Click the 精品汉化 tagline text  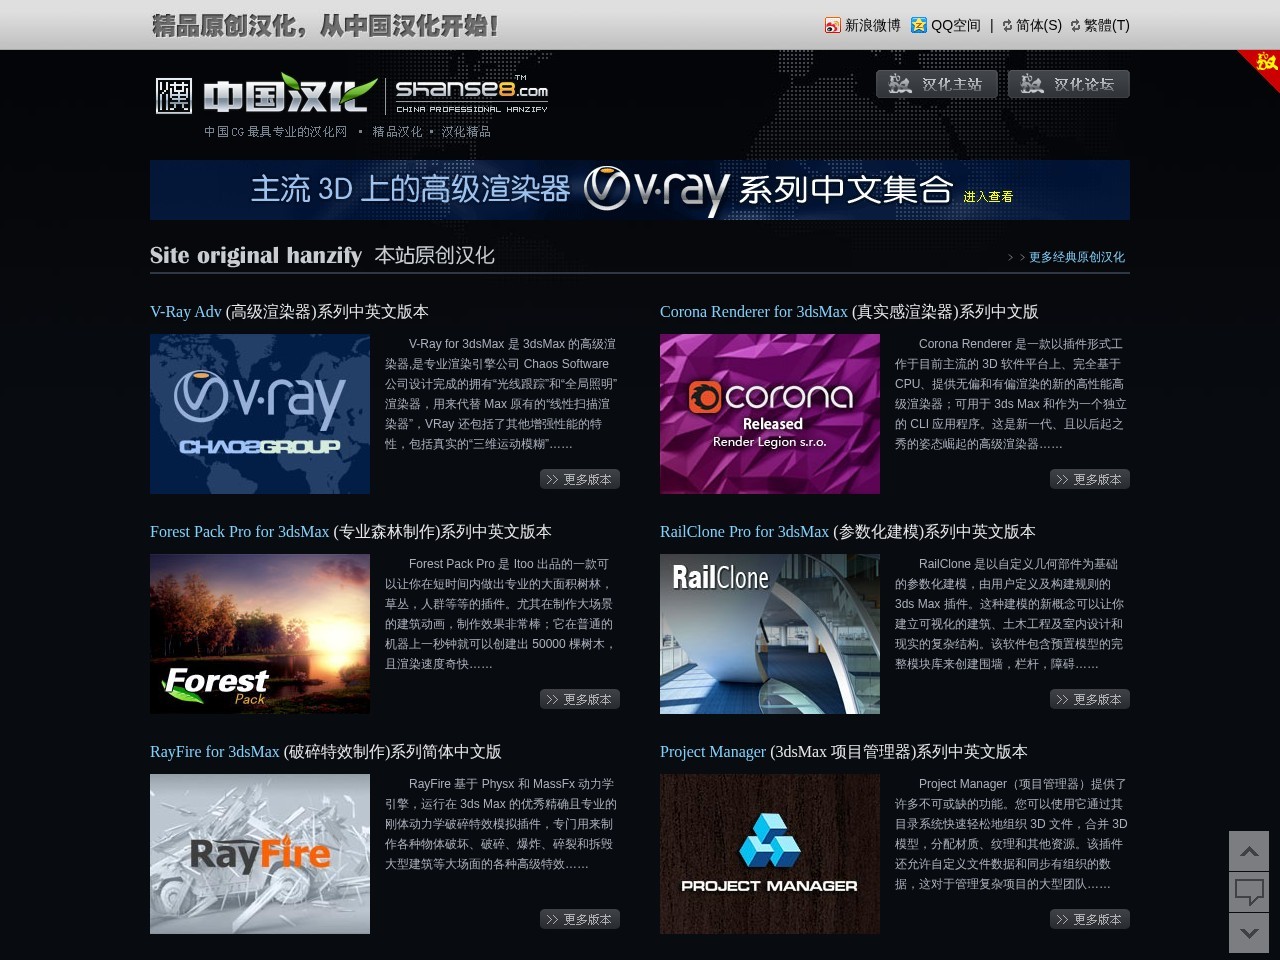(397, 132)
